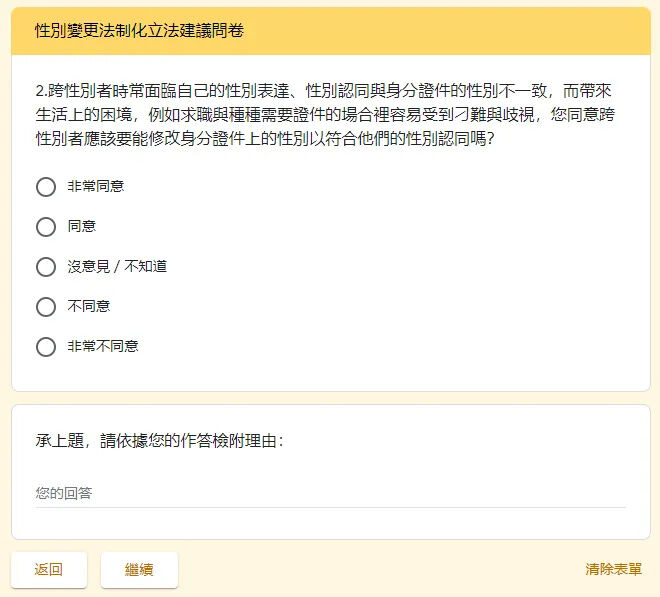Select the 非常不同意 radio circle

(x=46, y=347)
